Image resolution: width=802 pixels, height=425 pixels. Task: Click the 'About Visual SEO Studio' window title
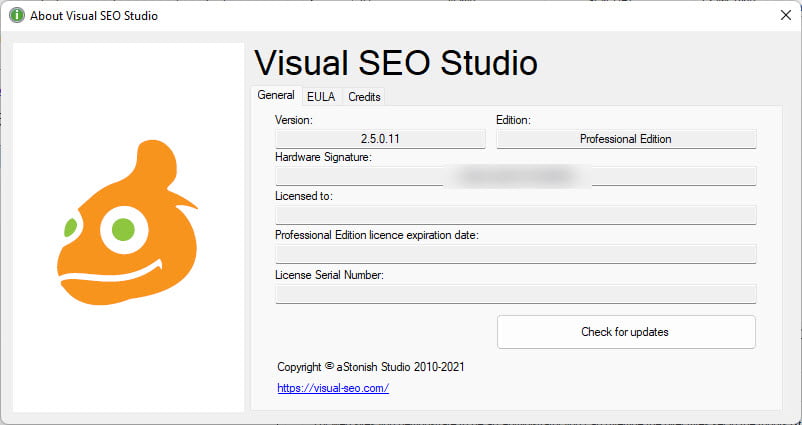point(94,16)
